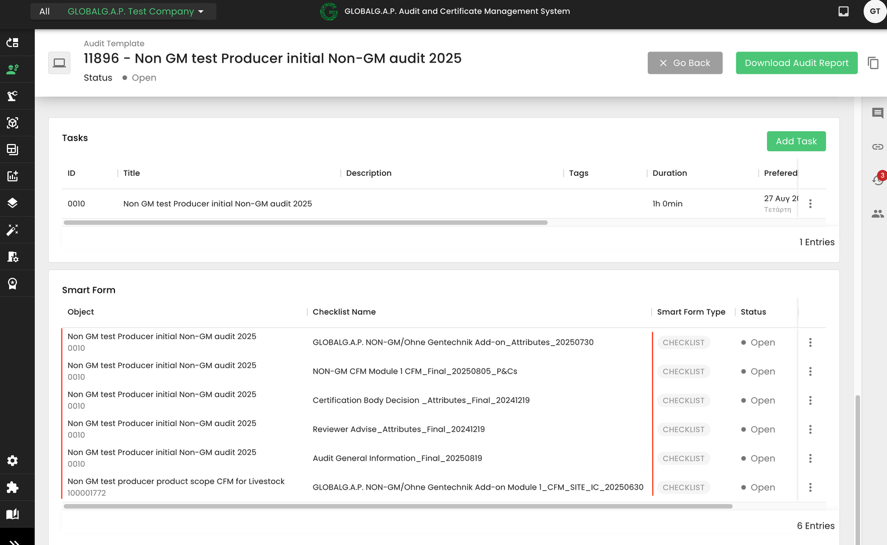Click the Go Back button

coord(685,63)
